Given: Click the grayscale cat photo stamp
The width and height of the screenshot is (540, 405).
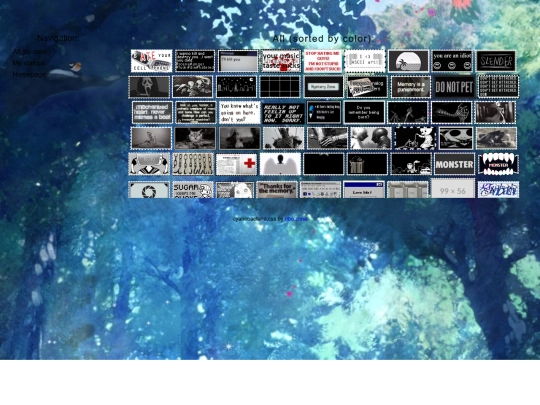Looking at the screenshot, I should (195, 138).
